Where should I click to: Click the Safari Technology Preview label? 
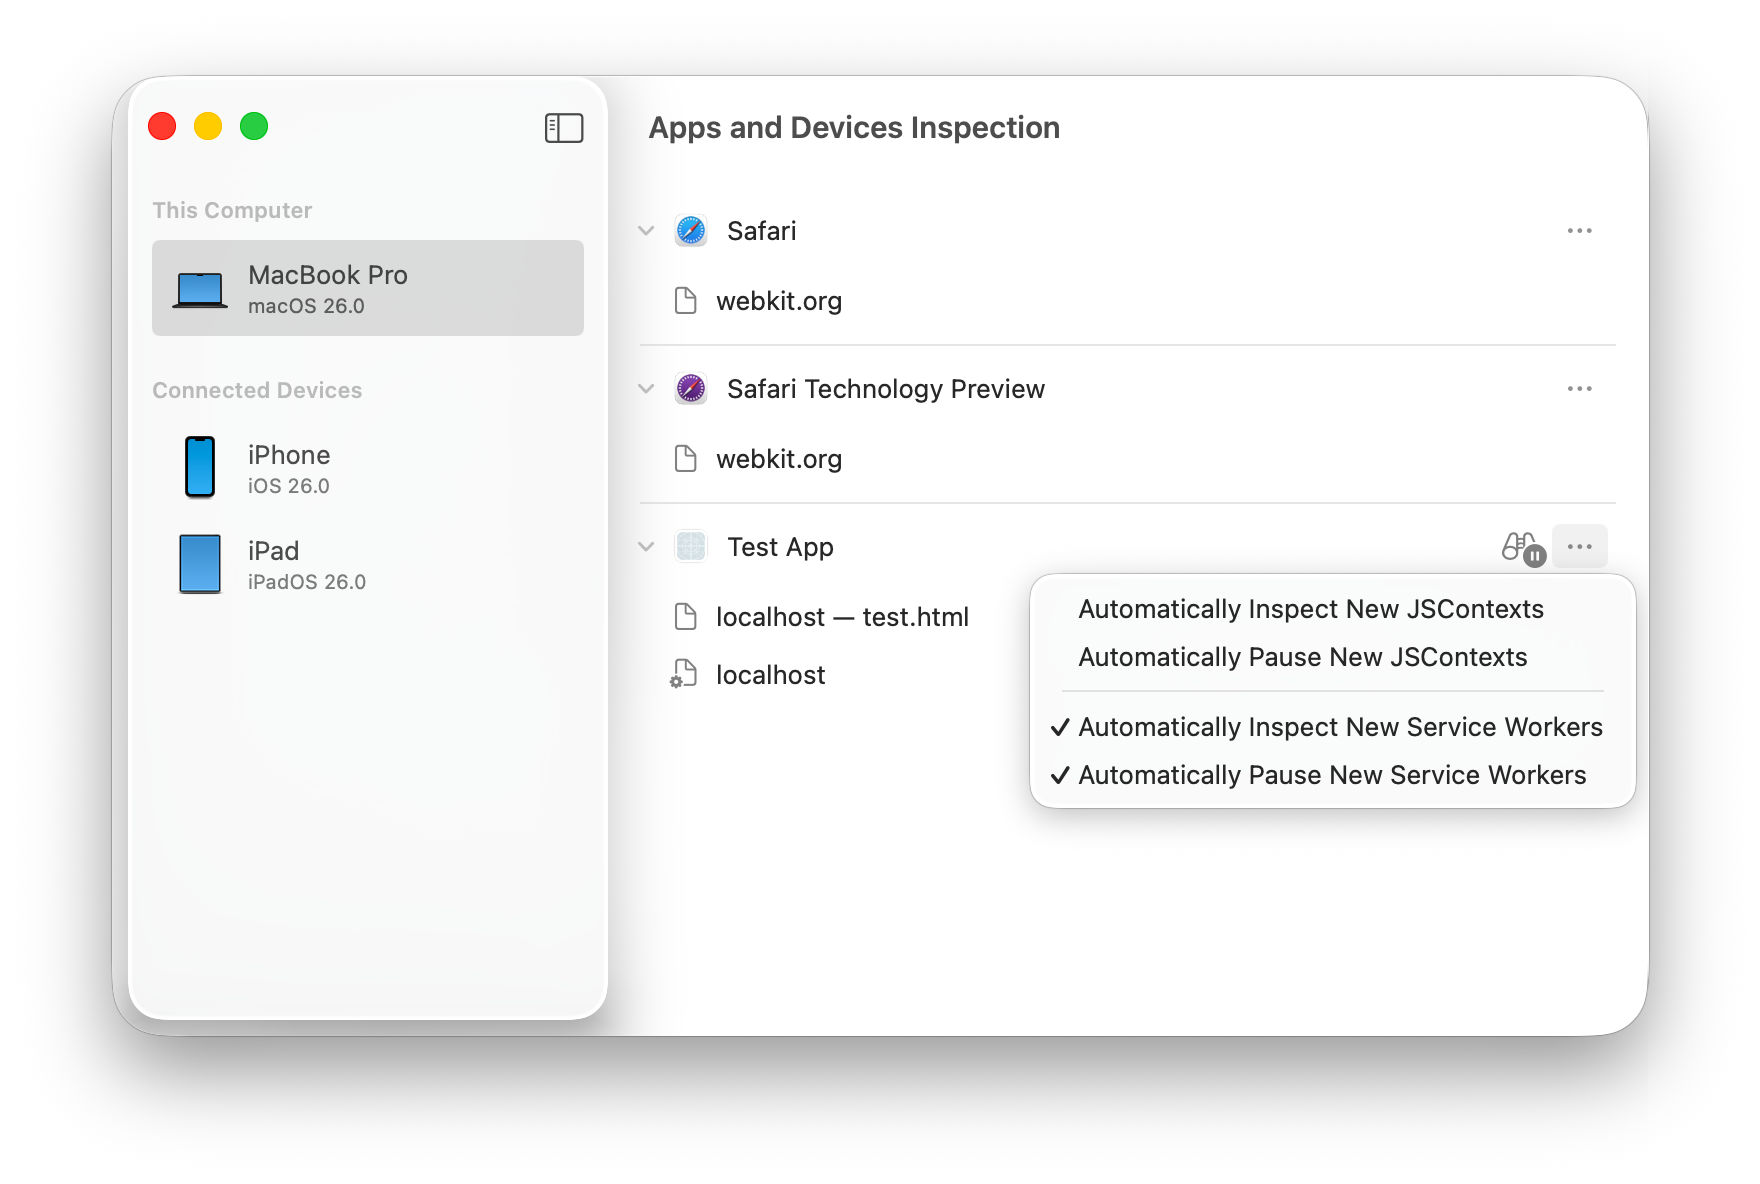click(886, 389)
